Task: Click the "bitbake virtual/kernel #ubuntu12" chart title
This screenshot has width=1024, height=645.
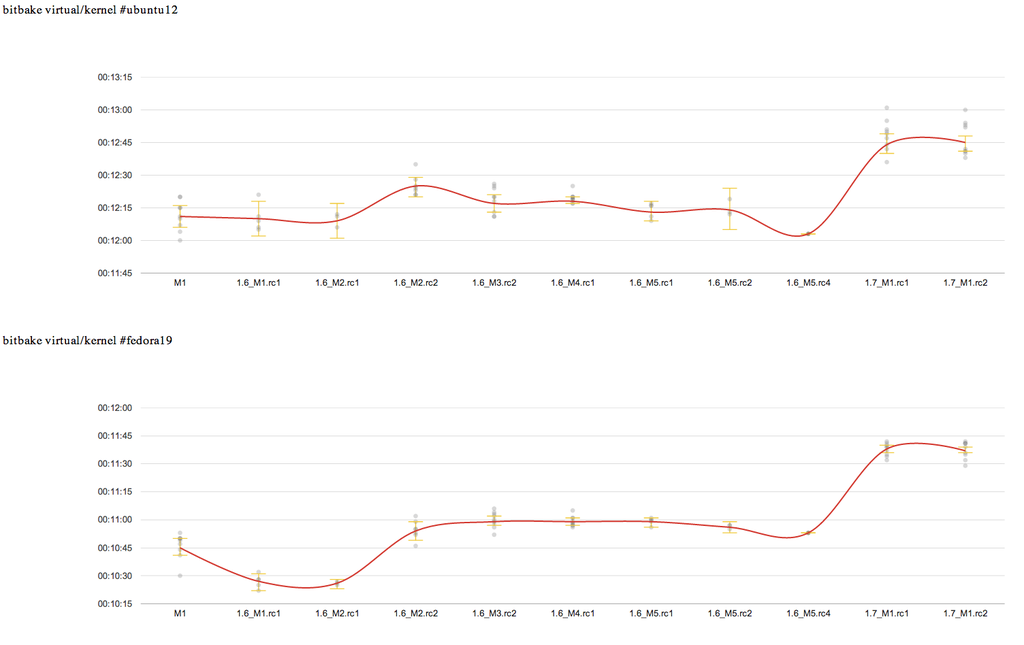Action: click(77, 9)
